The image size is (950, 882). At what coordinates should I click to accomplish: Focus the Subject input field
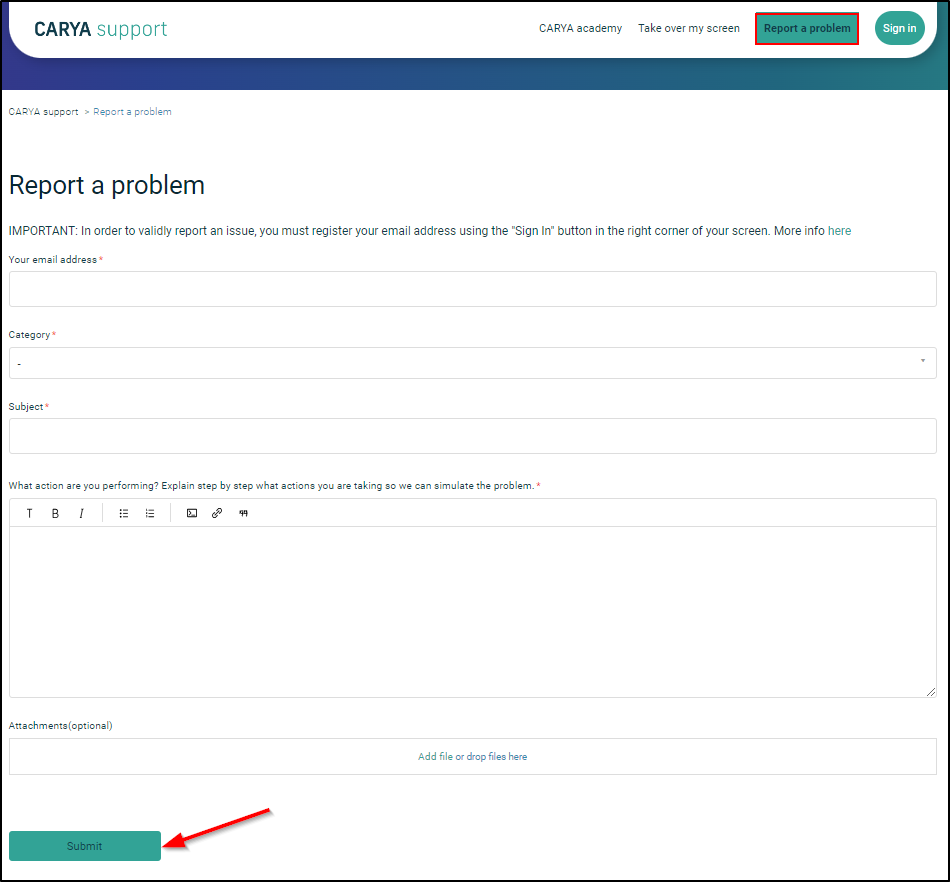(x=473, y=436)
